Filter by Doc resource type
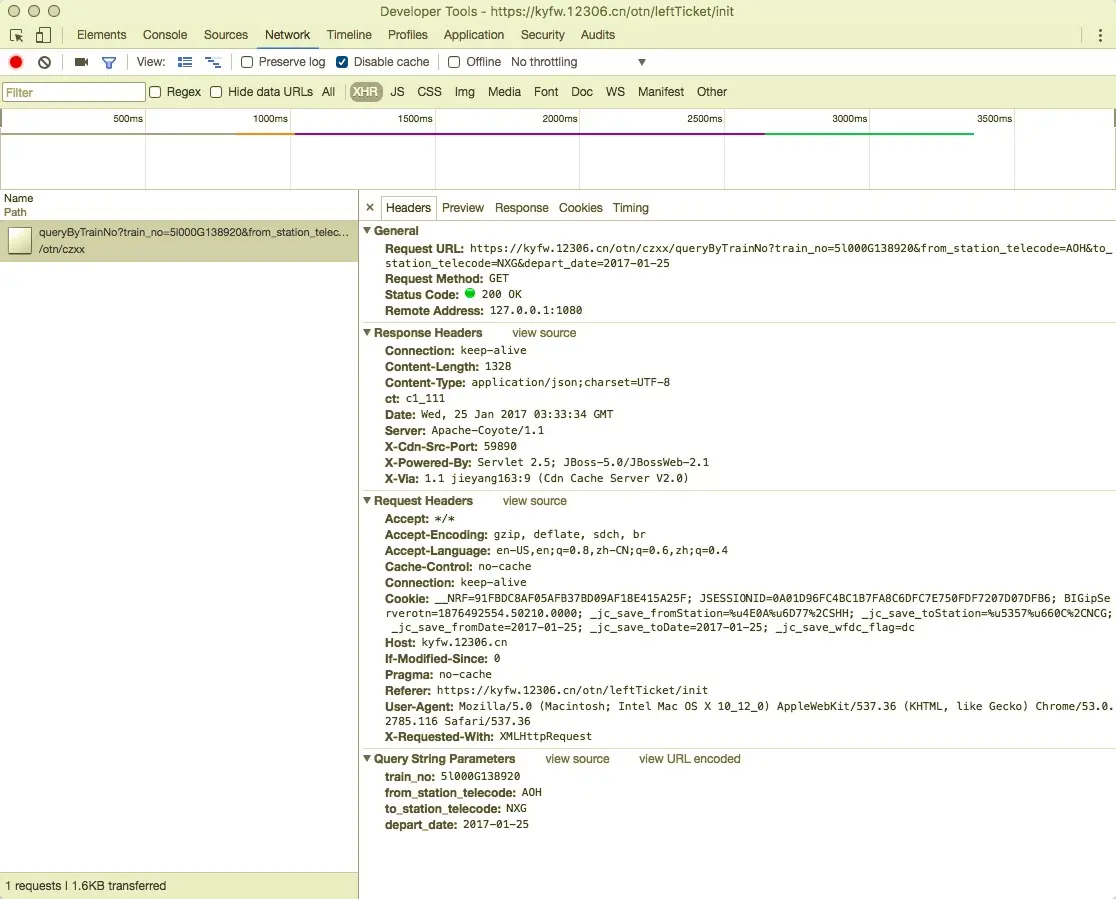This screenshot has width=1116, height=899. [x=581, y=92]
